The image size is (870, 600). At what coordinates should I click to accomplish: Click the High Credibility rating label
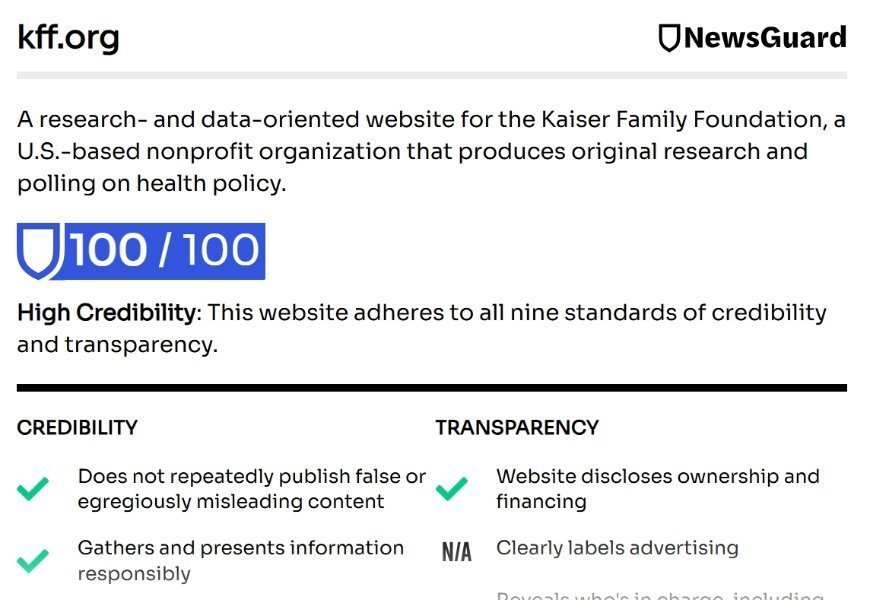pyautogui.click(x=106, y=313)
